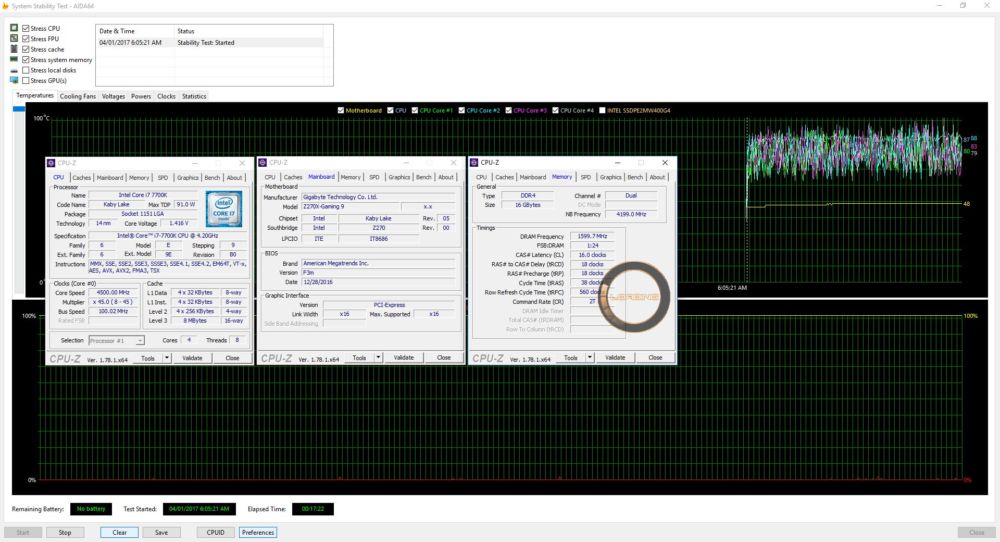Click the Stress FPU icon

click(x=14, y=38)
